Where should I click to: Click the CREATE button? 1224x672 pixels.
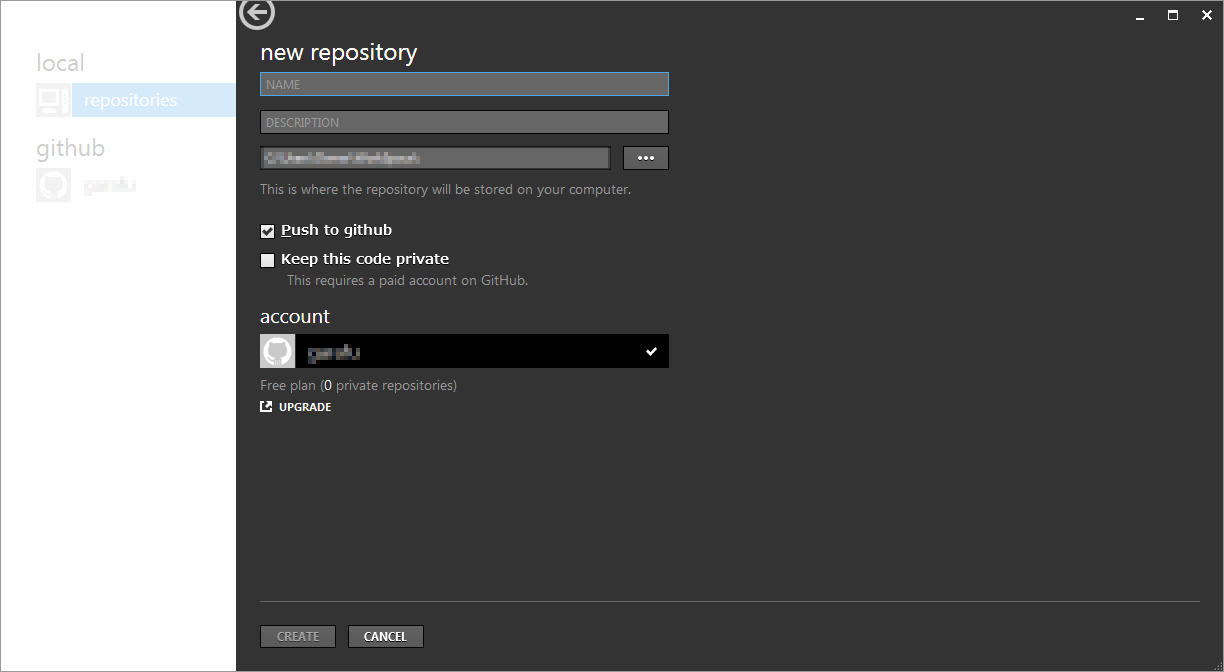[298, 636]
